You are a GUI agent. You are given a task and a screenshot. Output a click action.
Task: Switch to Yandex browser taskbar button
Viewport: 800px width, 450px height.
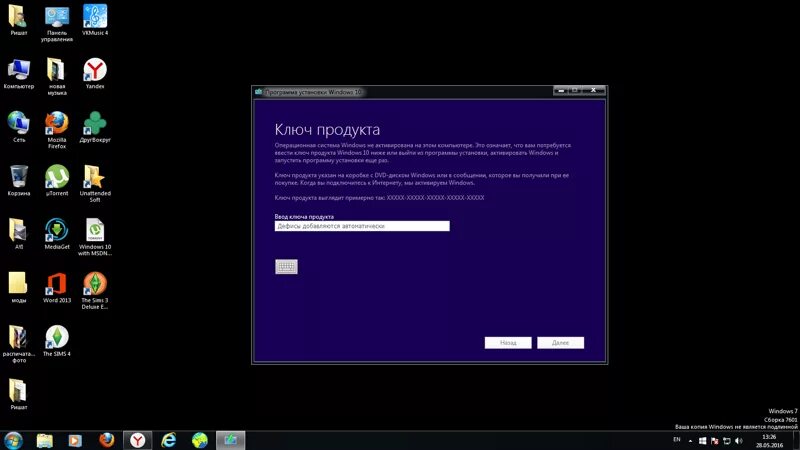(x=137, y=440)
